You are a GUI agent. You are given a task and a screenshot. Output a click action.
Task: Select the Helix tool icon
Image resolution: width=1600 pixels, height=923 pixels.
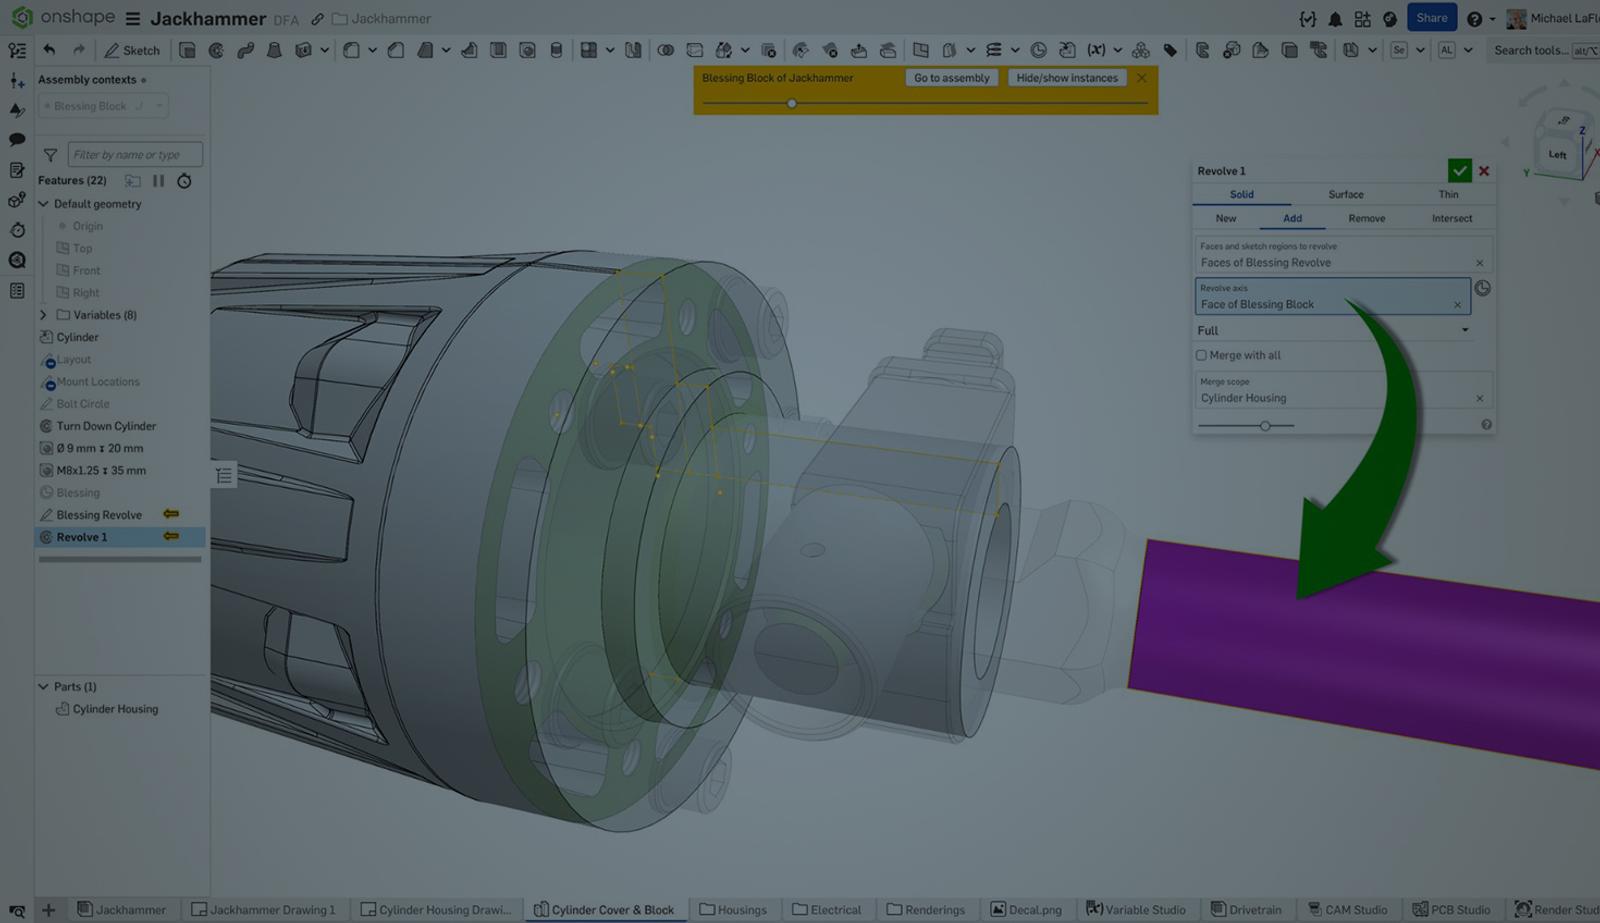pyautogui.click(x=1038, y=49)
